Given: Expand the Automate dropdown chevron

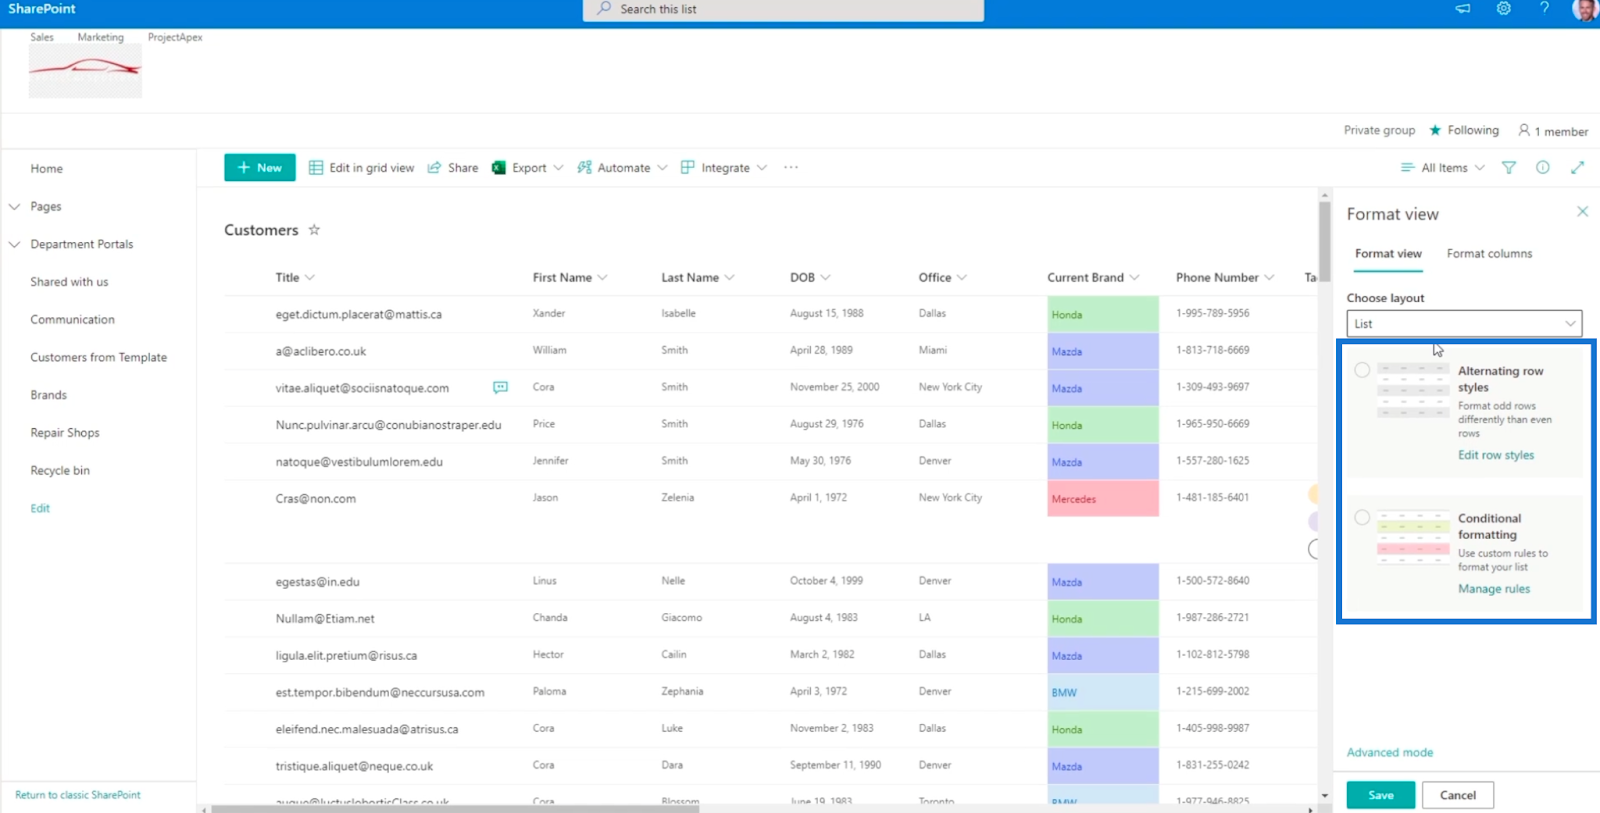Looking at the screenshot, I should point(662,168).
